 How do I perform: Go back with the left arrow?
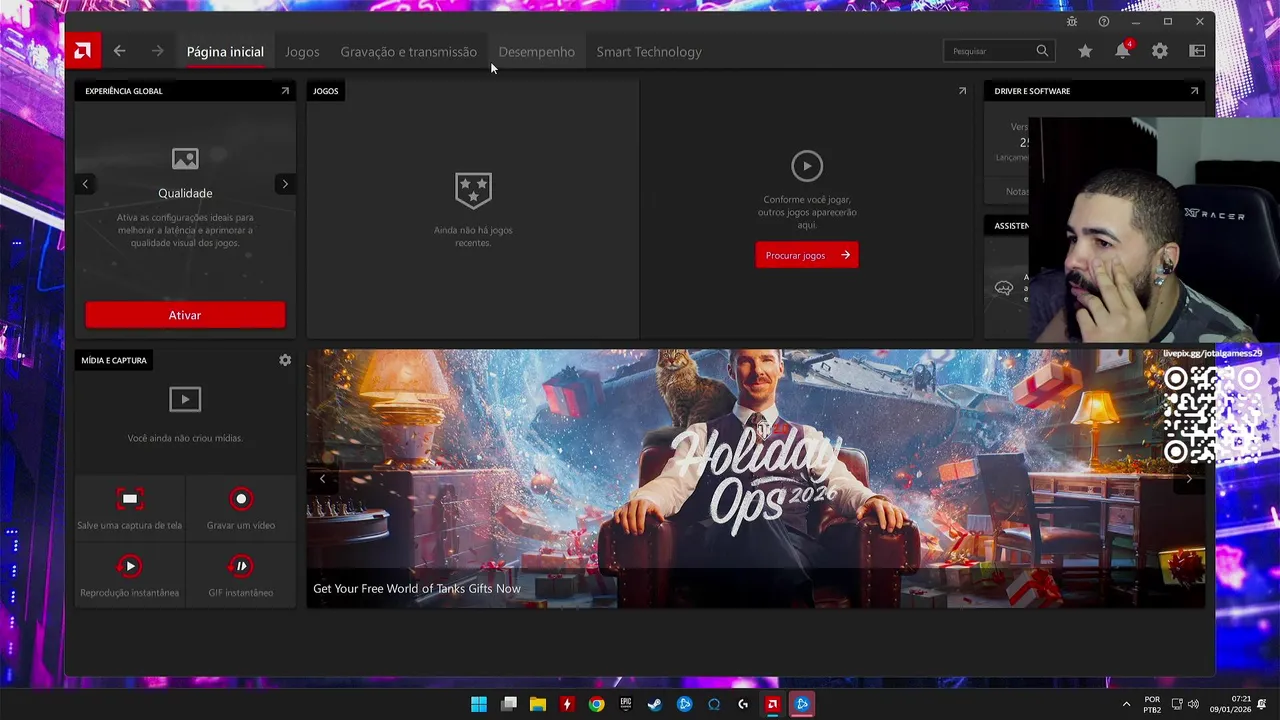coord(119,51)
